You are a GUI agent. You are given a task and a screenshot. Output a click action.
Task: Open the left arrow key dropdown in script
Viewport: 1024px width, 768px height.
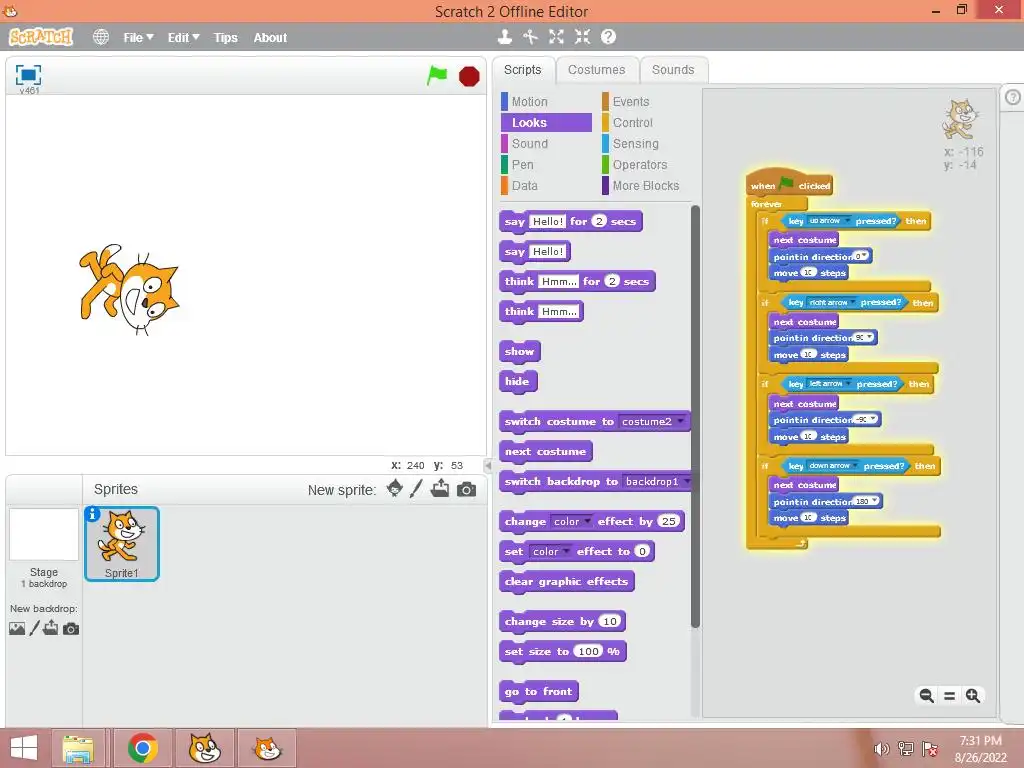(829, 384)
